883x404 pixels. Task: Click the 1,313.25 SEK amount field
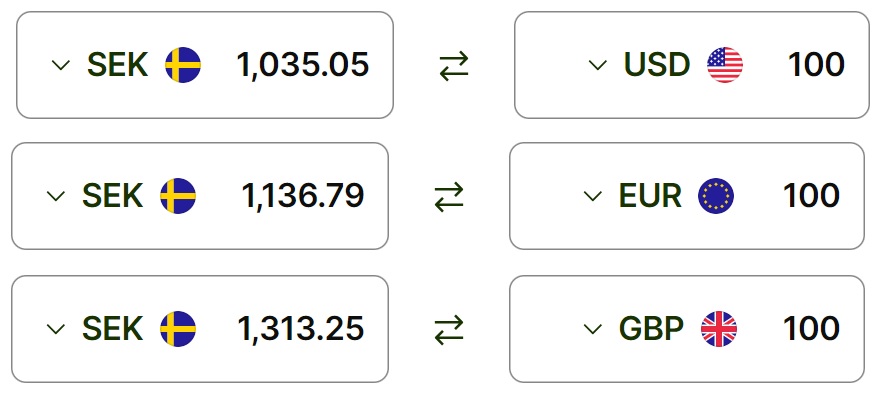301,328
